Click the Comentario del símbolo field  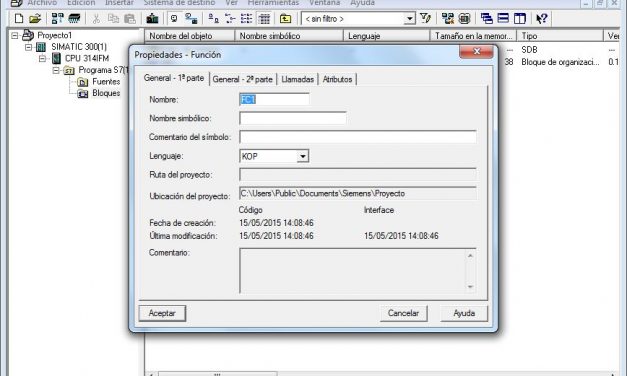(358, 137)
